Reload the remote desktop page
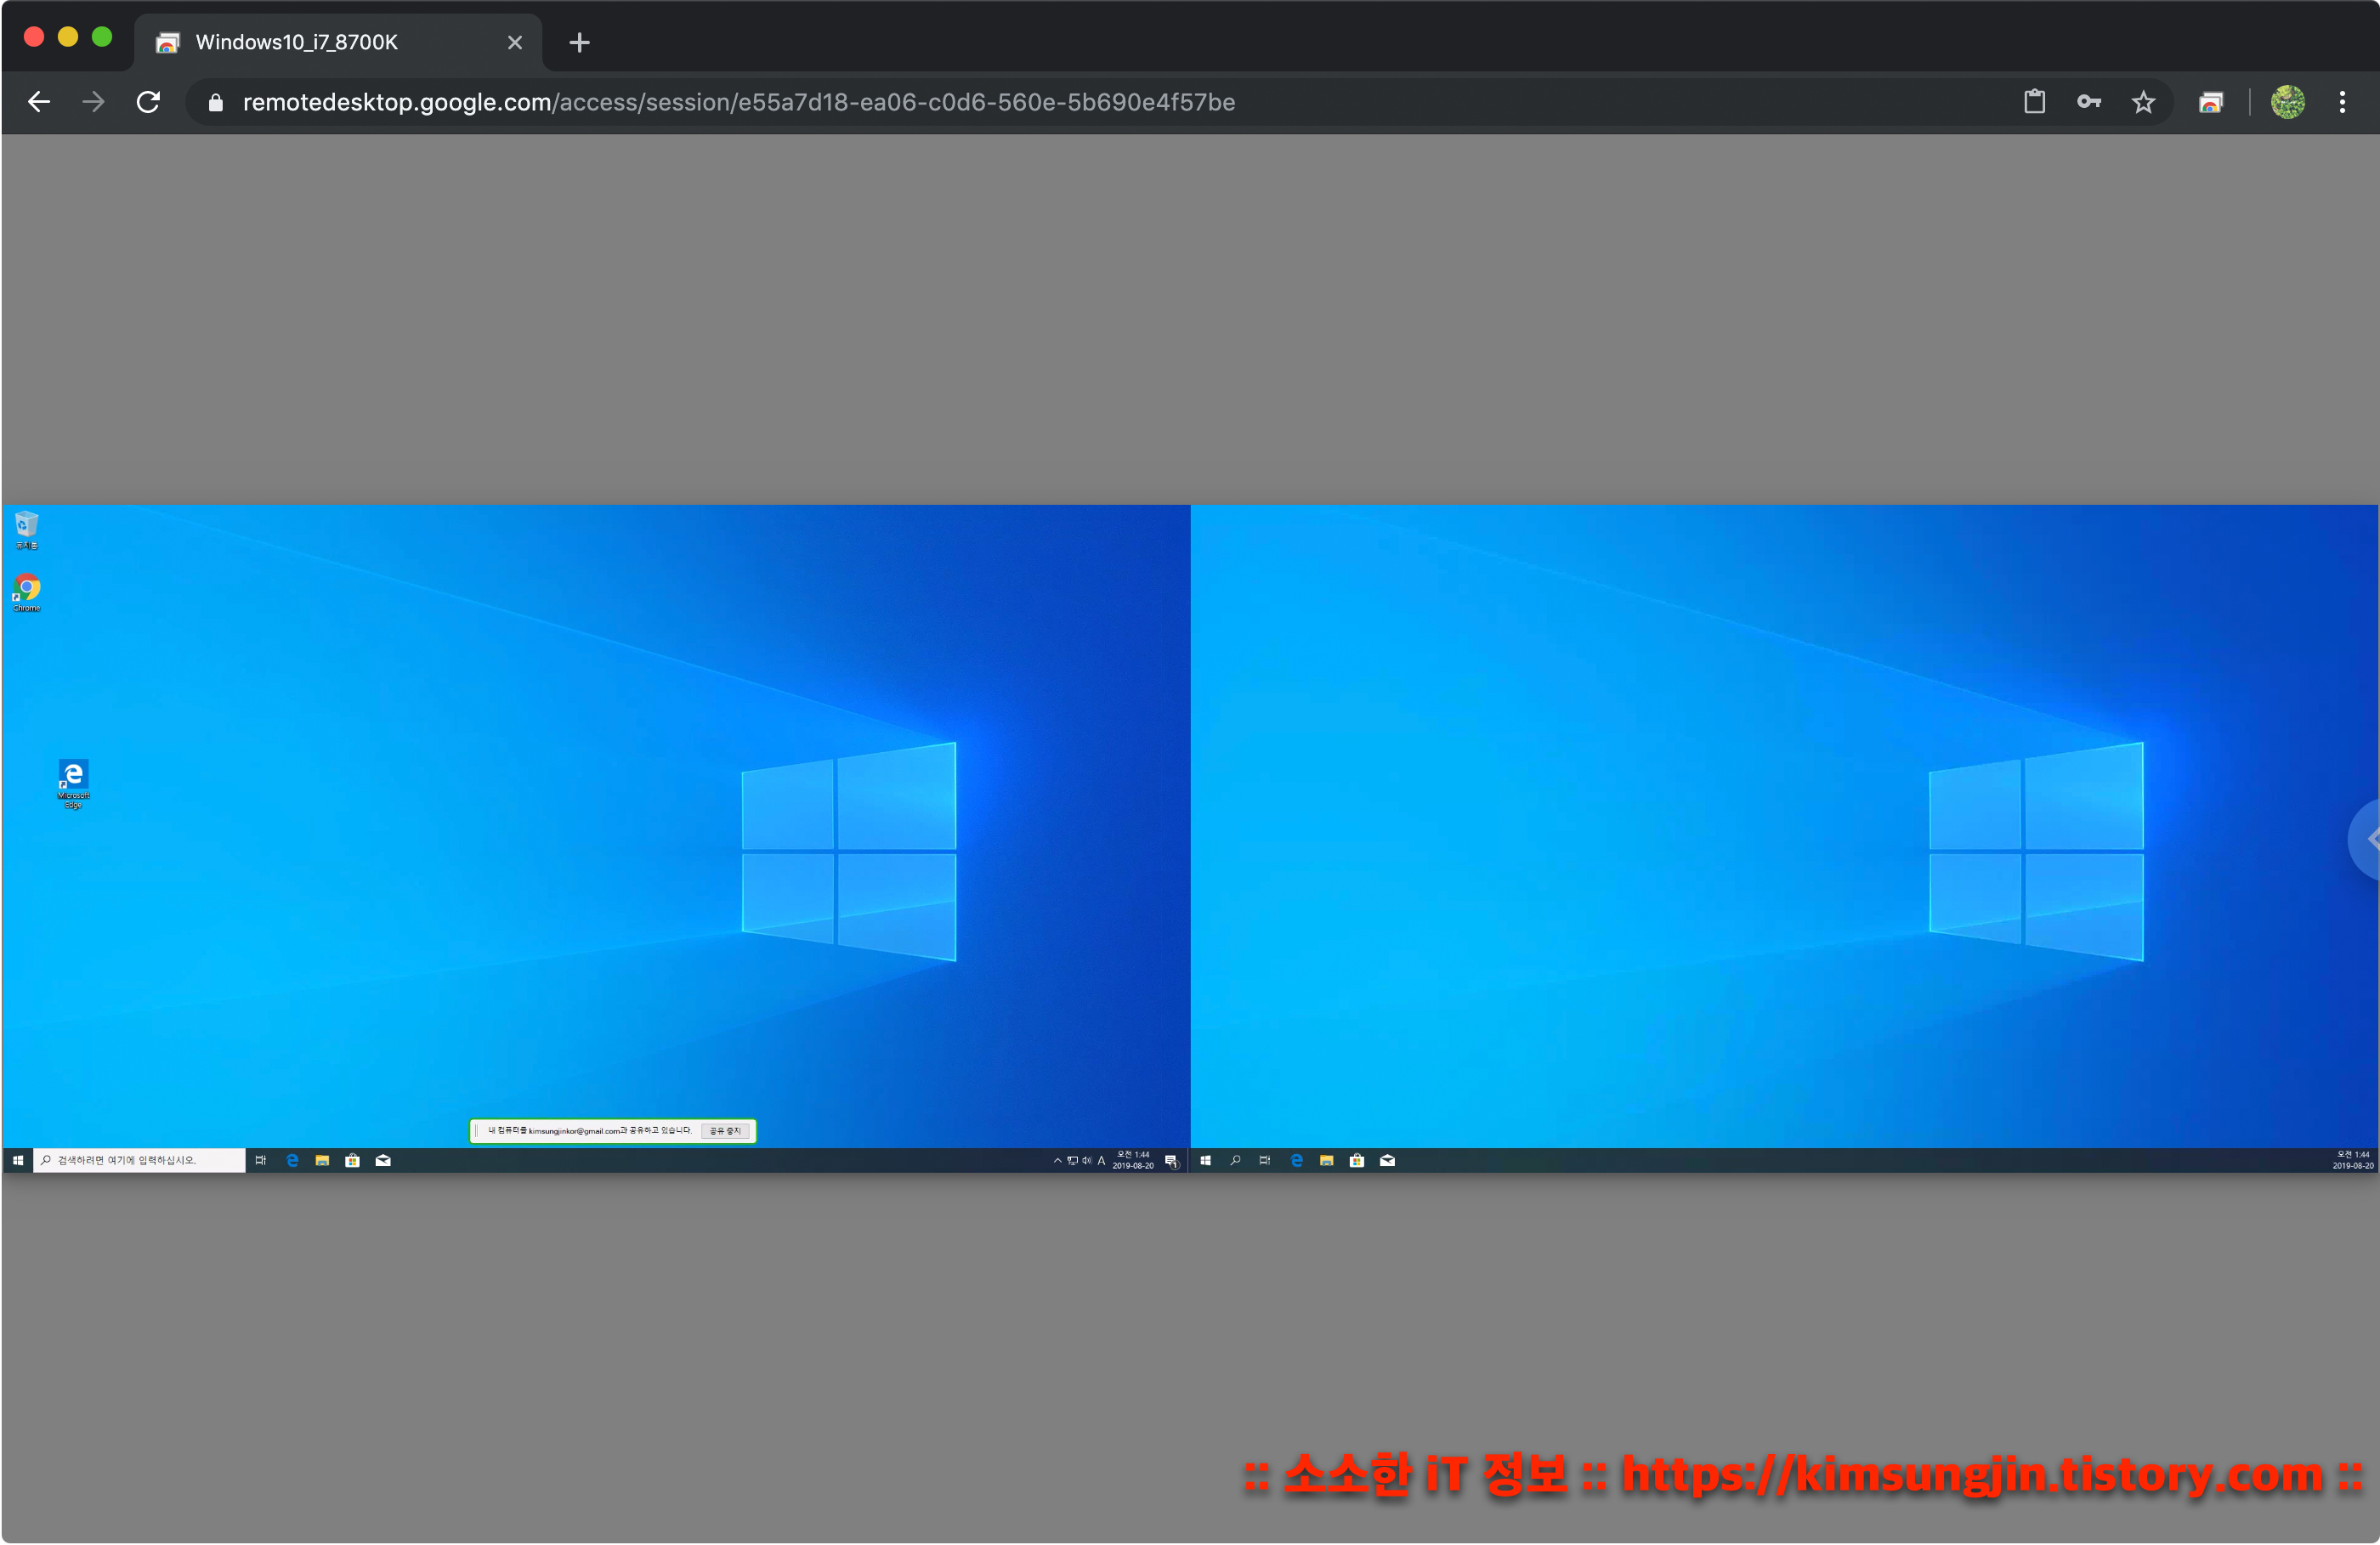The image size is (2380, 1545). click(x=148, y=102)
